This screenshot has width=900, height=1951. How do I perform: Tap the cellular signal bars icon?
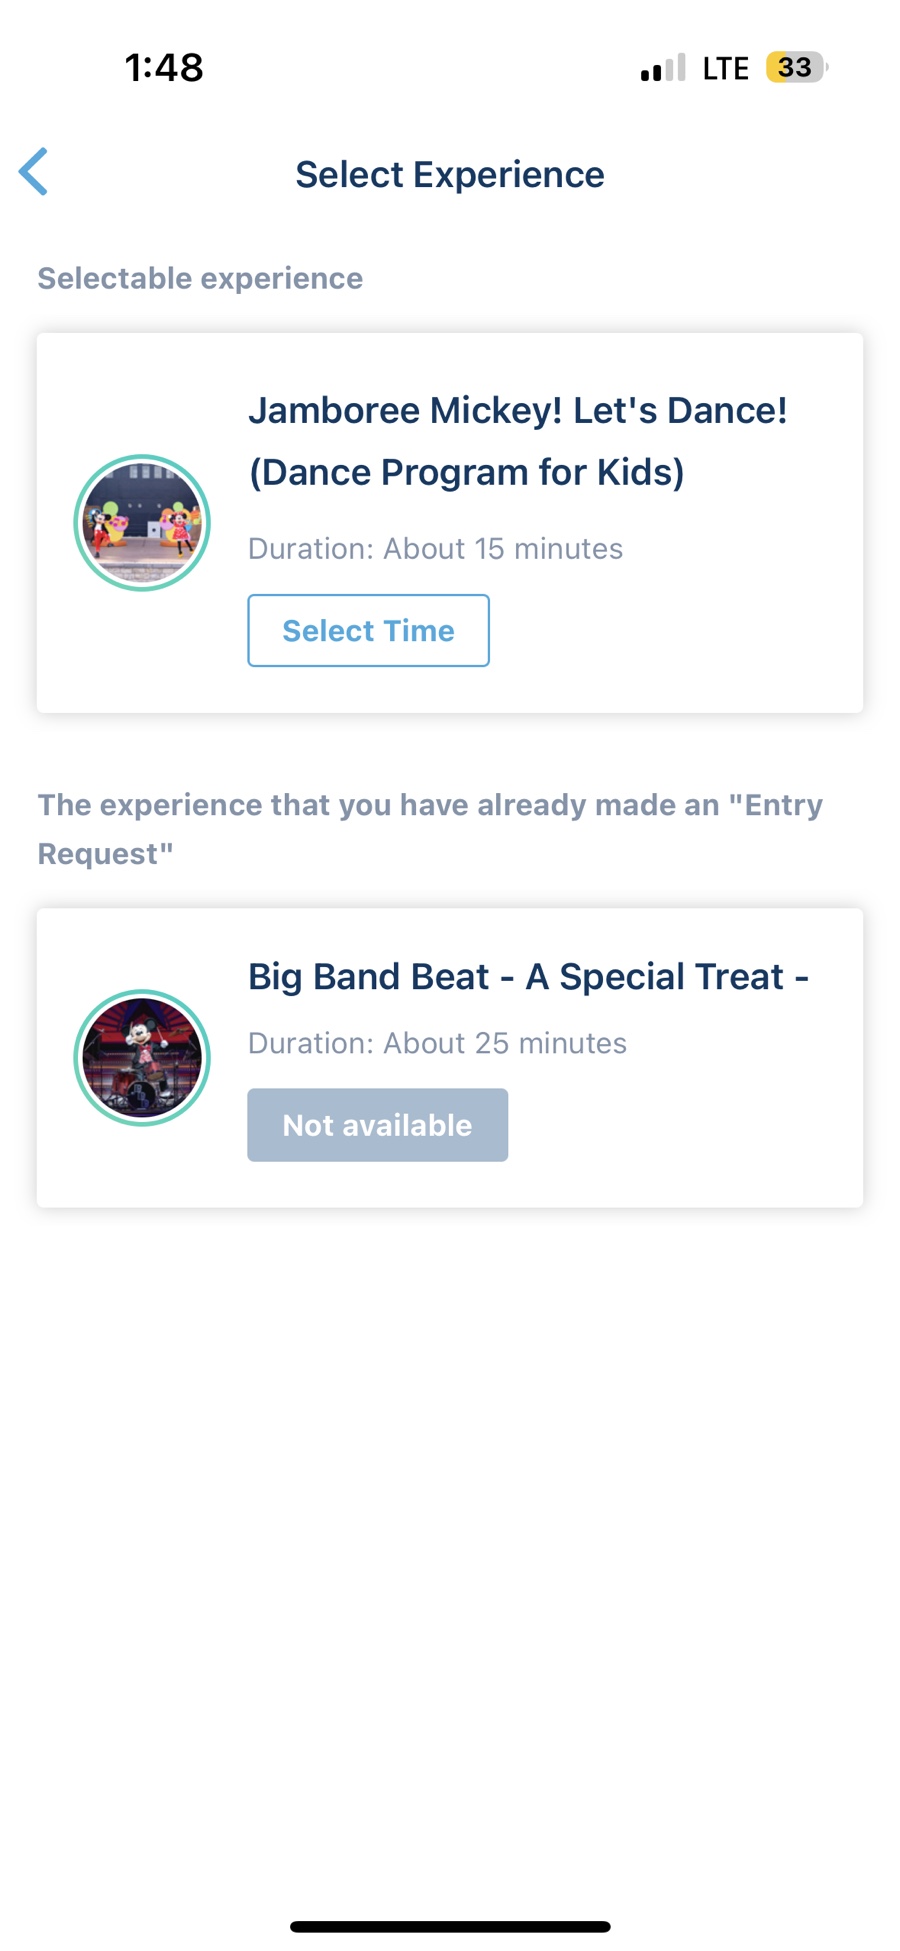pos(662,67)
